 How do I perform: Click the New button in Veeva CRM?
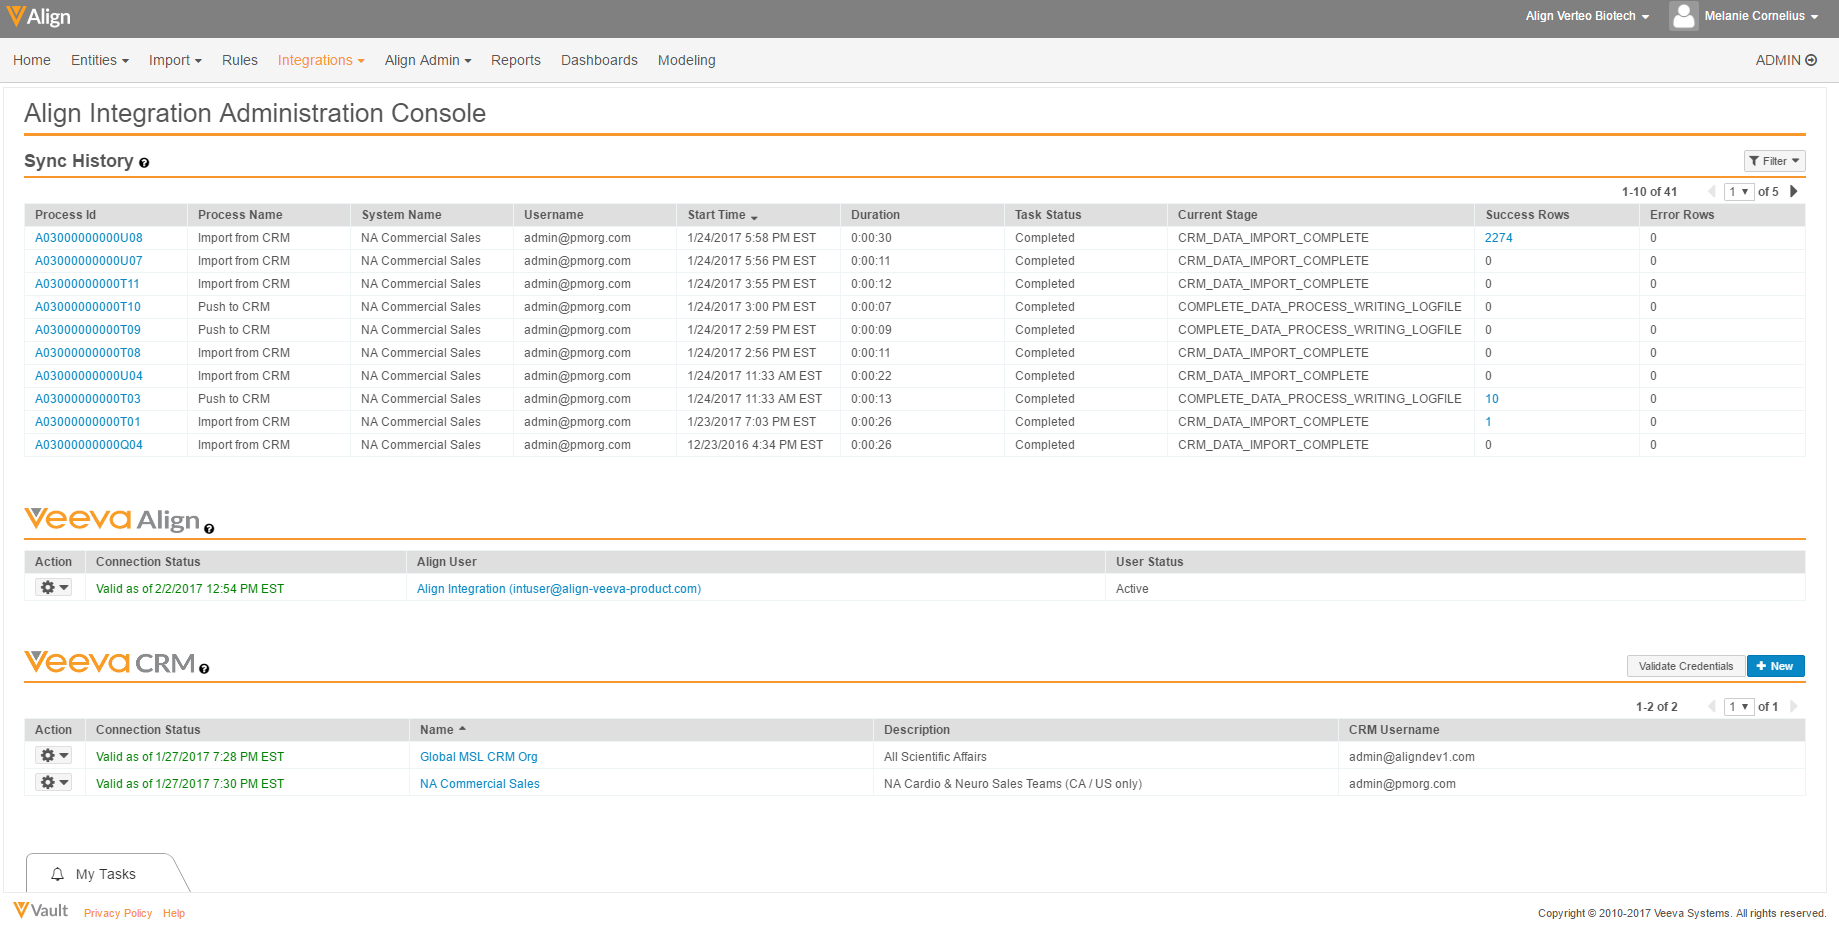[1775, 666]
